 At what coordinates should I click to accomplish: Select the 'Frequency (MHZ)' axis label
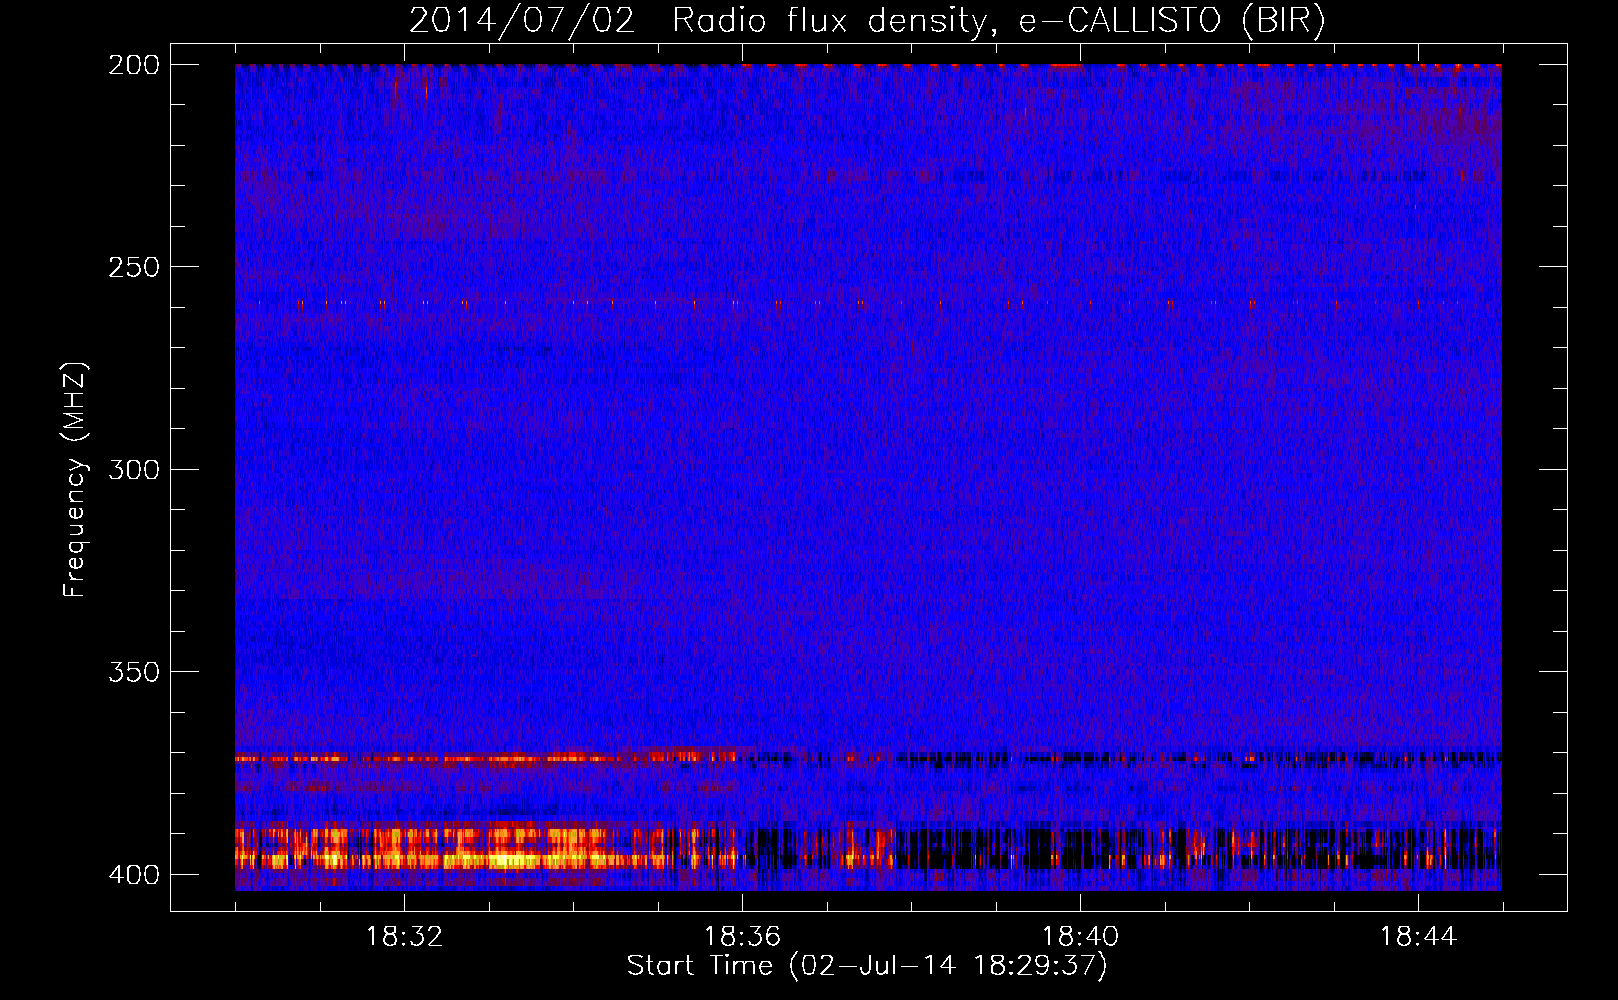click(75, 480)
